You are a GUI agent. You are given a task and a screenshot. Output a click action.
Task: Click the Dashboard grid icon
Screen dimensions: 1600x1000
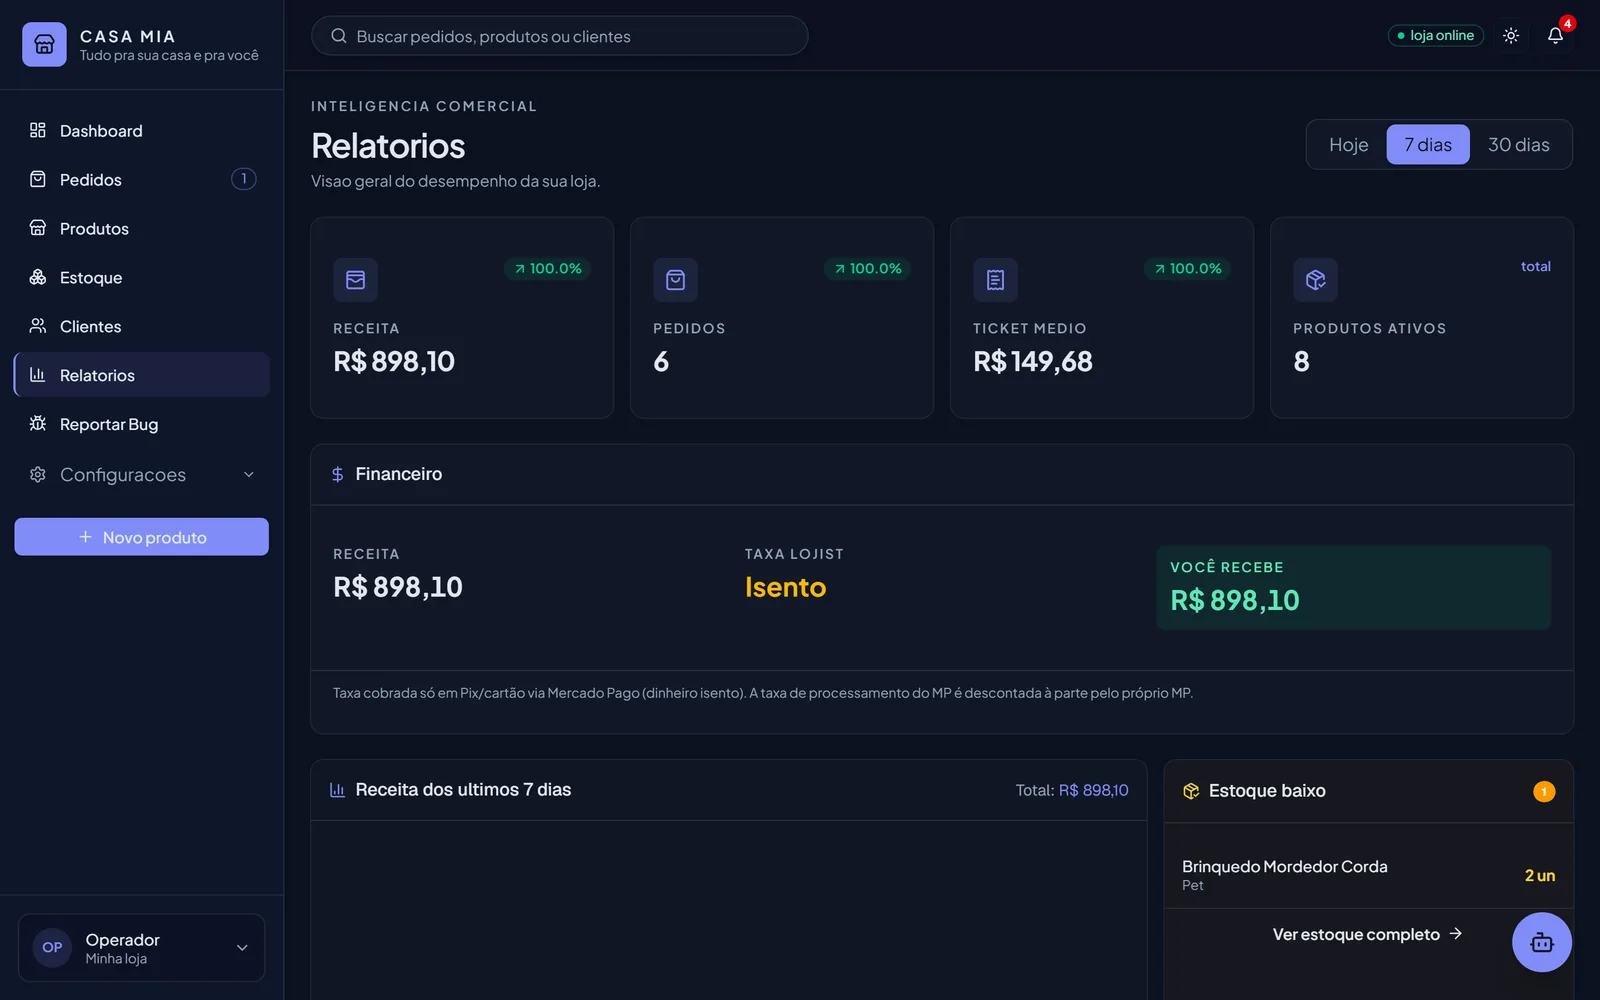pyautogui.click(x=38, y=130)
